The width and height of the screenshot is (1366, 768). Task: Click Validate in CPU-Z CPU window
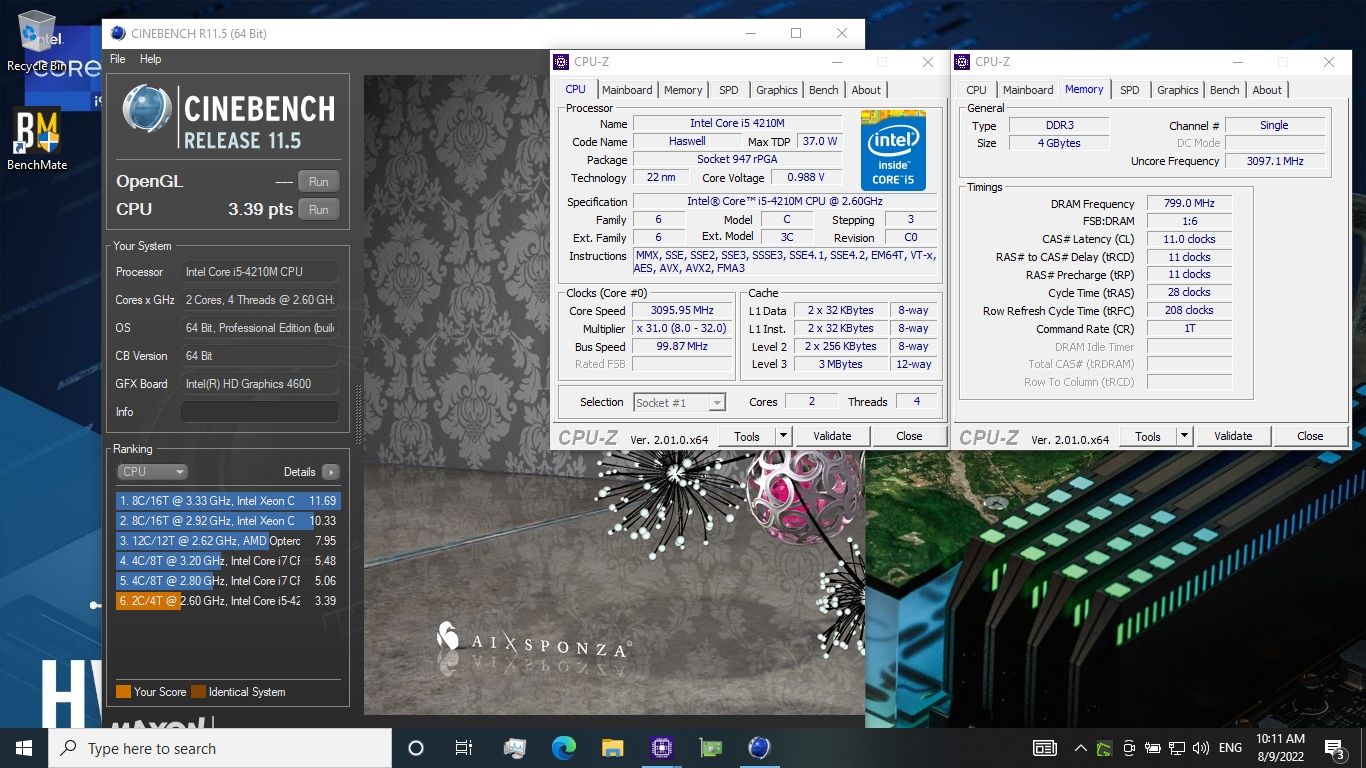pos(832,436)
